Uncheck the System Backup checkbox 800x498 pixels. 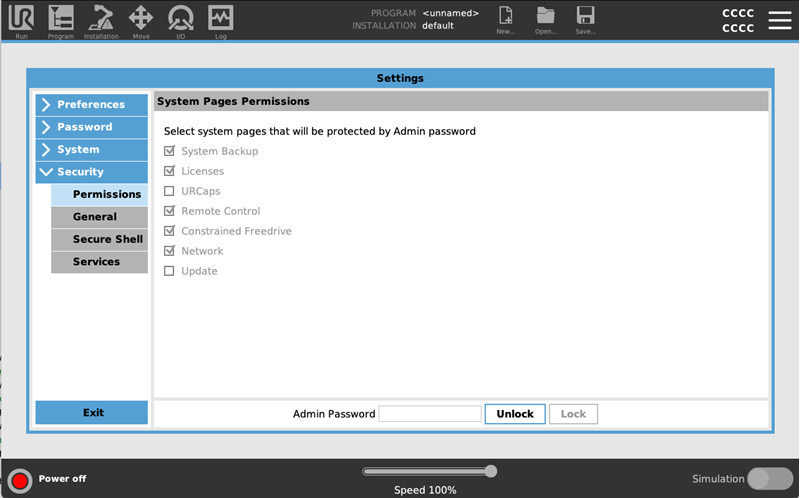click(169, 151)
